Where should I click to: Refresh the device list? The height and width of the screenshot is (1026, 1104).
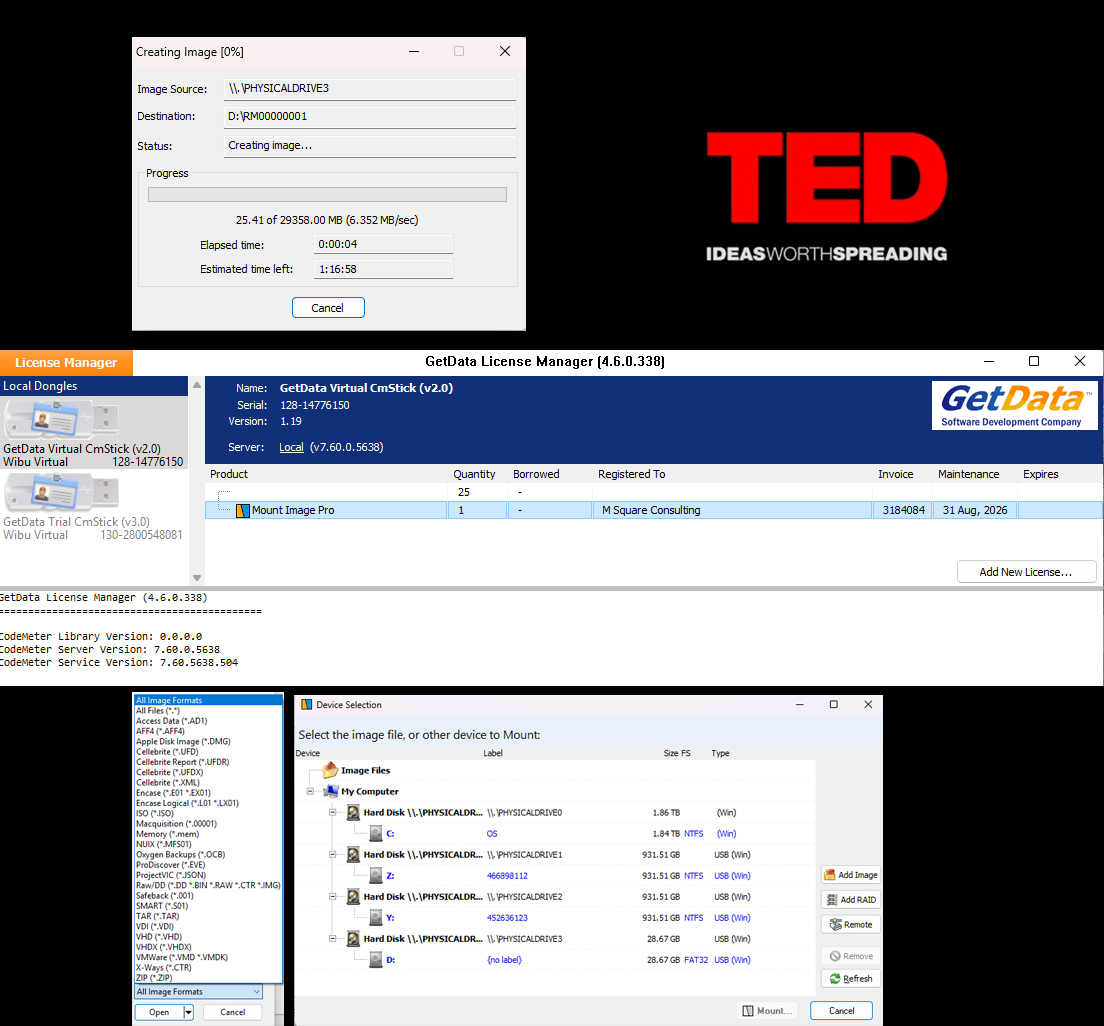[x=850, y=979]
